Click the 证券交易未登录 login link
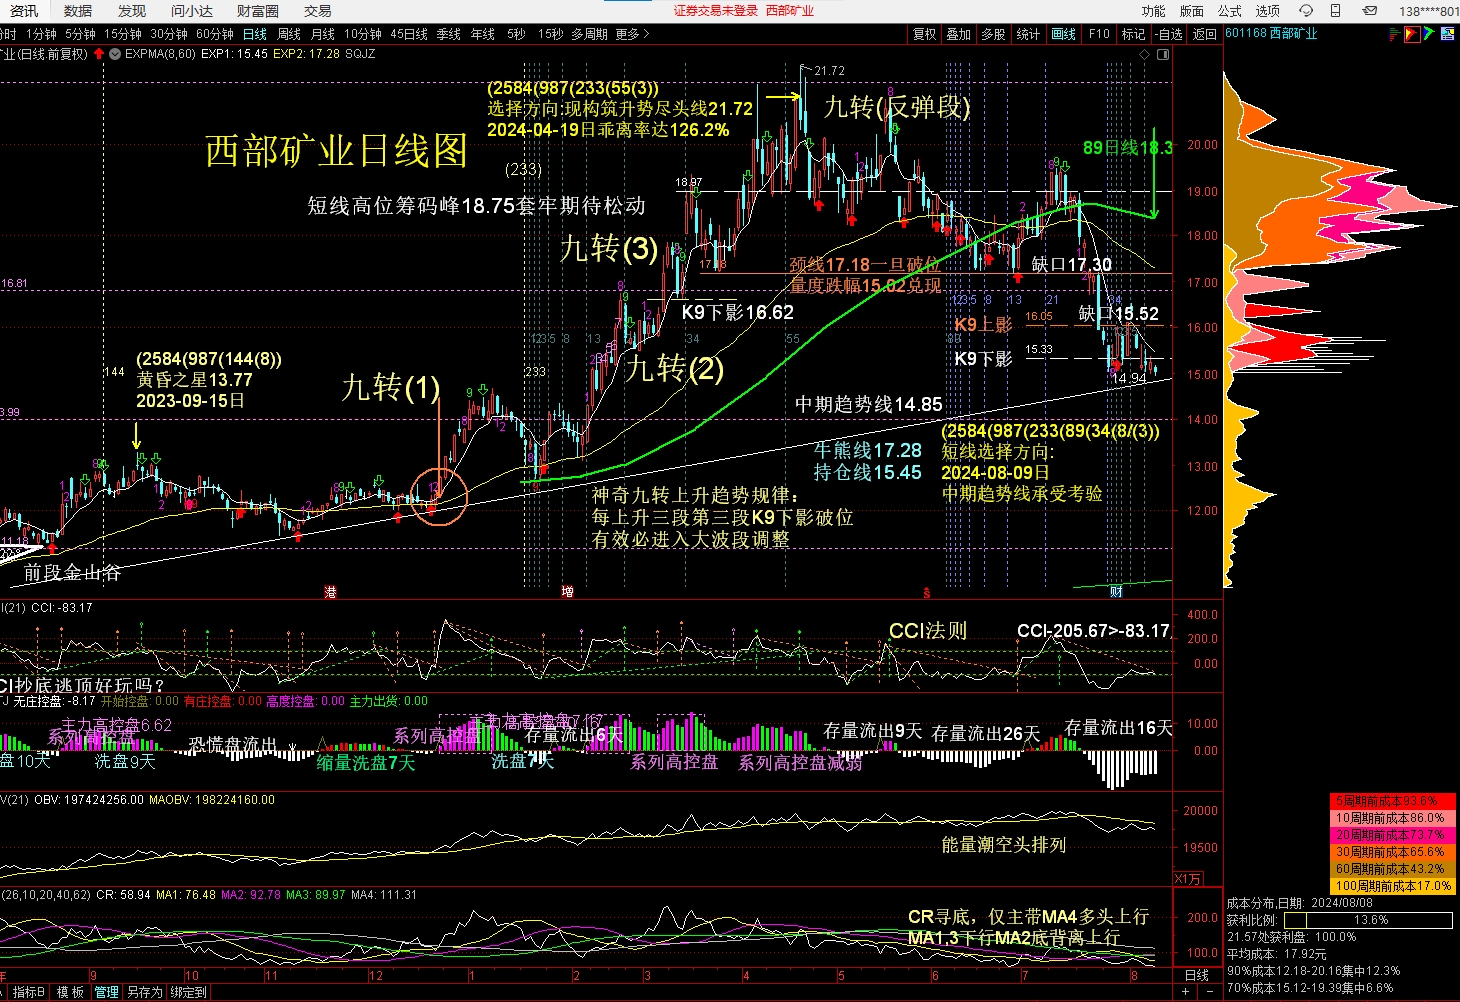1460x1002 pixels. pyautogui.click(x=715, y=11)
